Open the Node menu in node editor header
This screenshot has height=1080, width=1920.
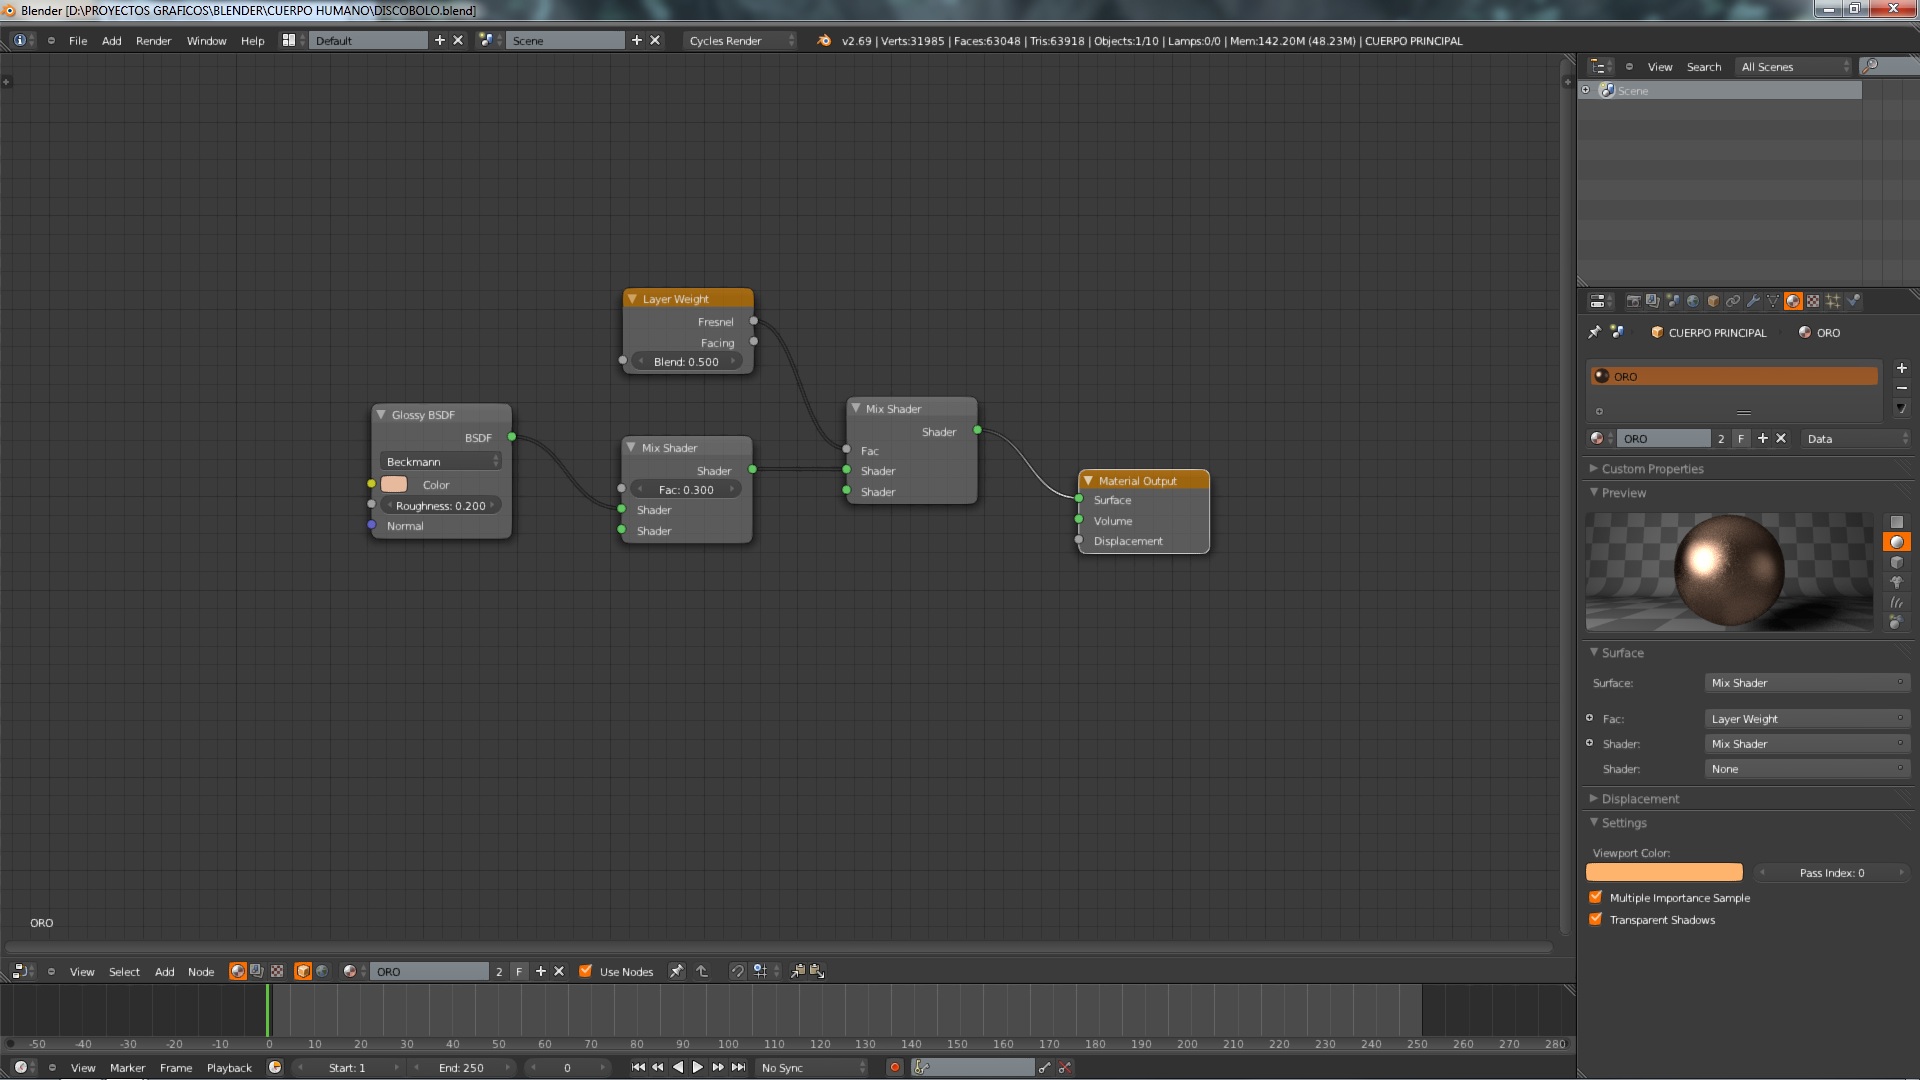click(x=200, y=971)
